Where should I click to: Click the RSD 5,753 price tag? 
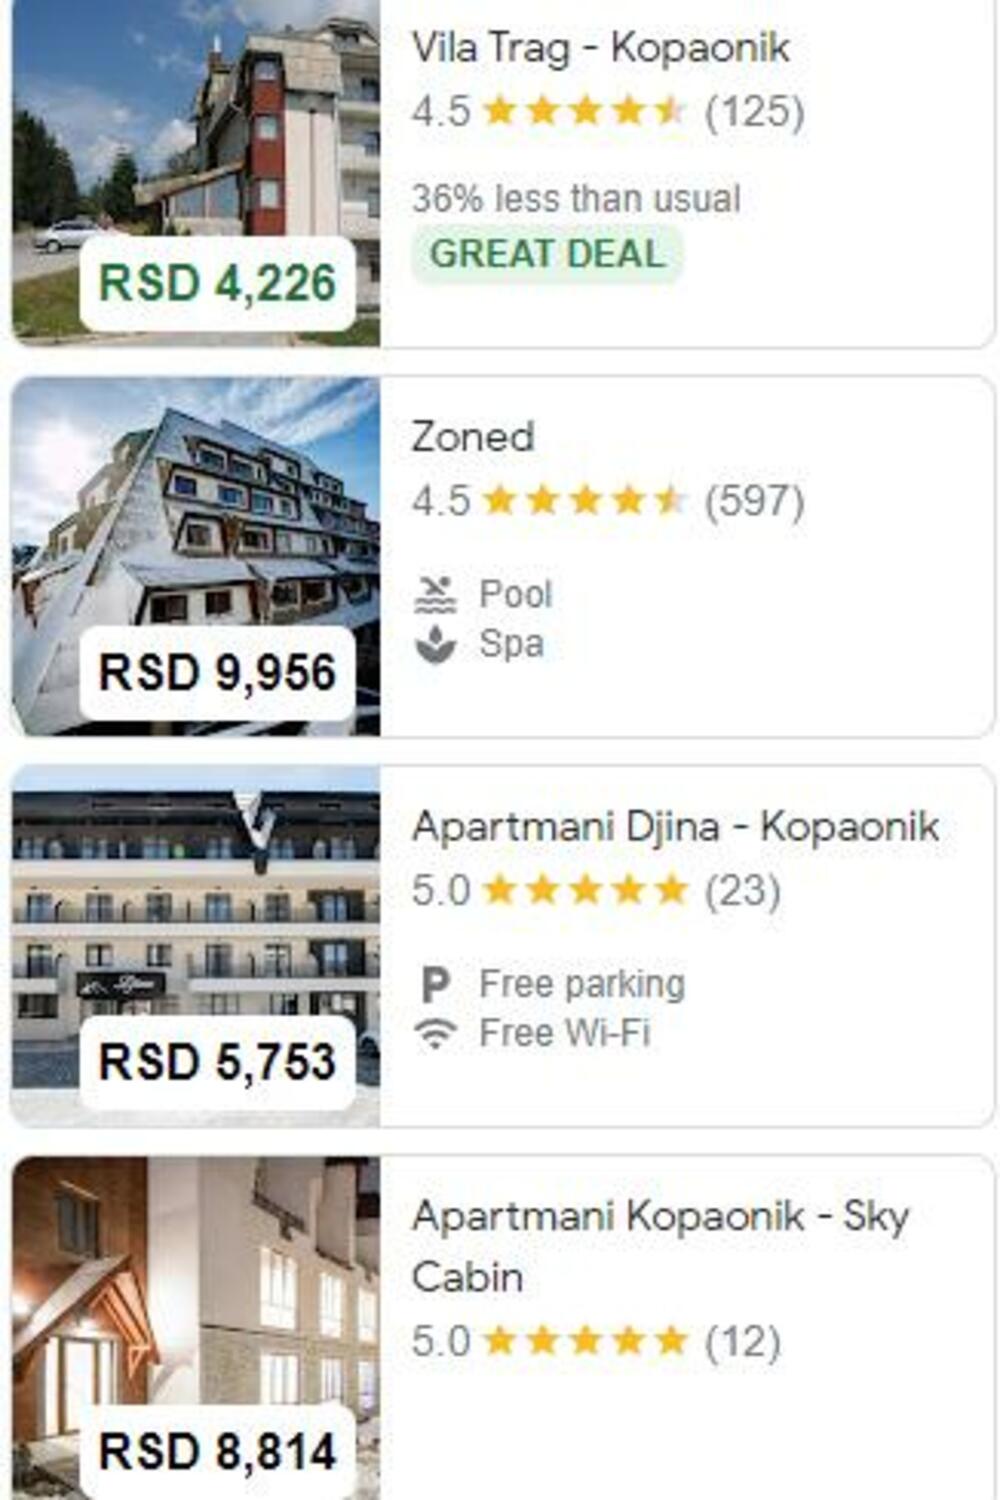(217, 1062)
